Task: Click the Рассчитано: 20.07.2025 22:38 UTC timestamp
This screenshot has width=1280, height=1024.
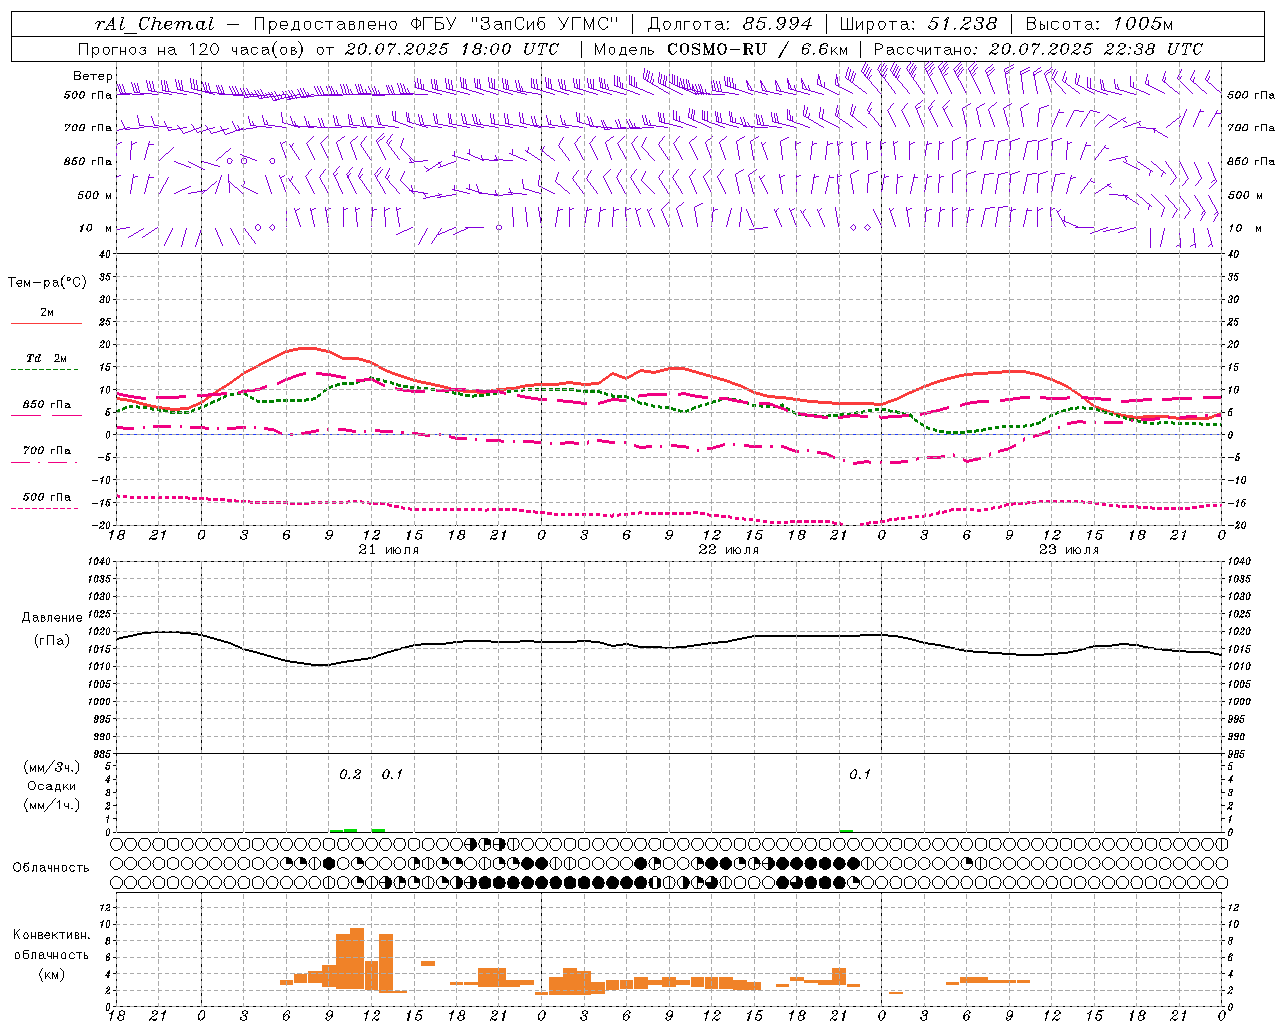Action: point(1038,49)
